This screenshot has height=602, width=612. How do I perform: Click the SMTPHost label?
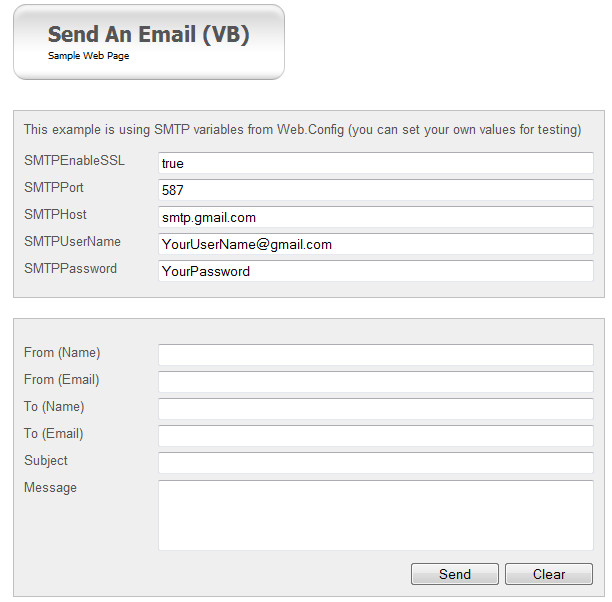55,214
